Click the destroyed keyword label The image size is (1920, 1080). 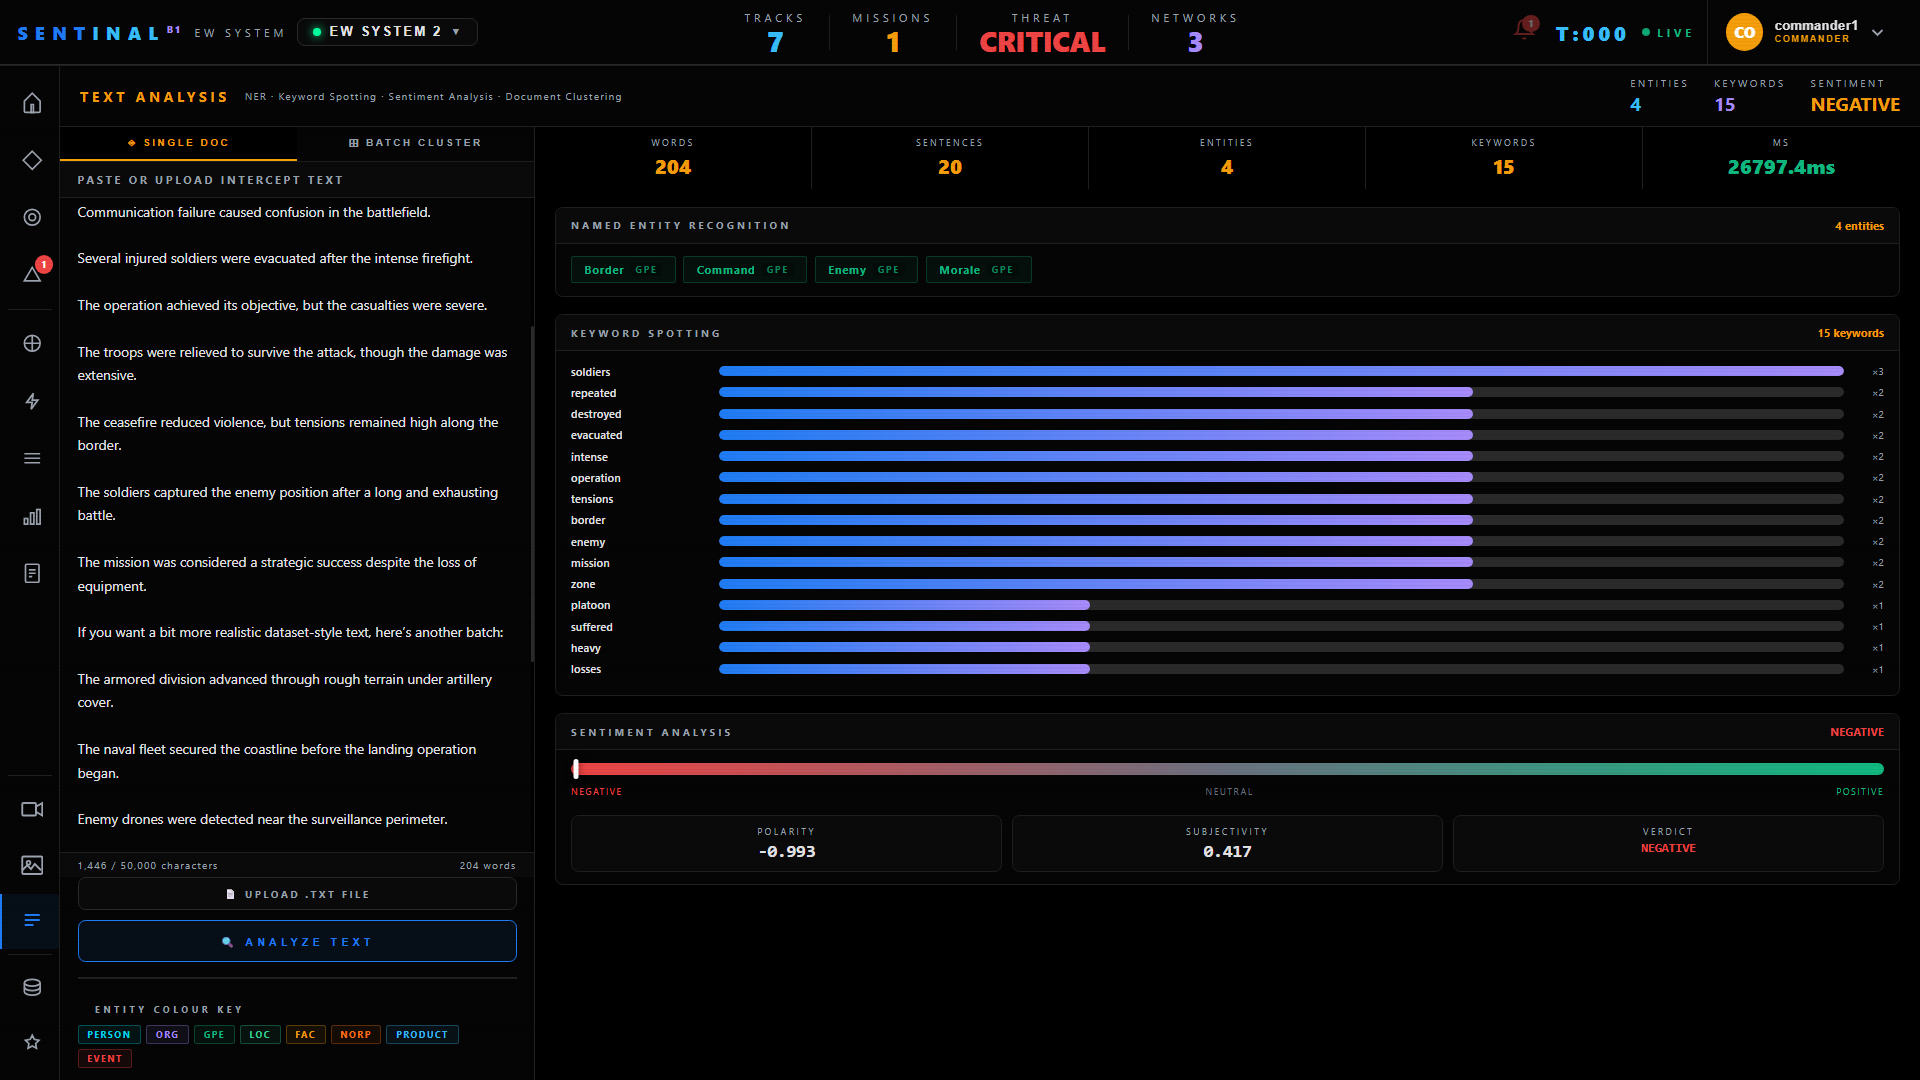596,414
